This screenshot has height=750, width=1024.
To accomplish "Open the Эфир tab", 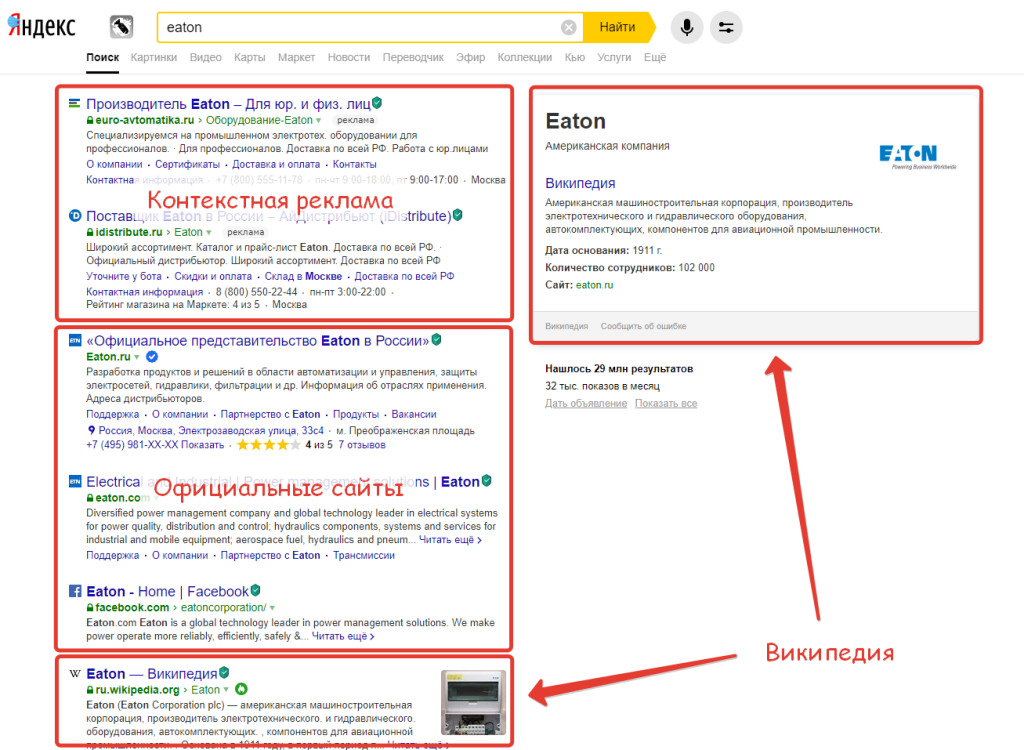I will tap(470, 57).
